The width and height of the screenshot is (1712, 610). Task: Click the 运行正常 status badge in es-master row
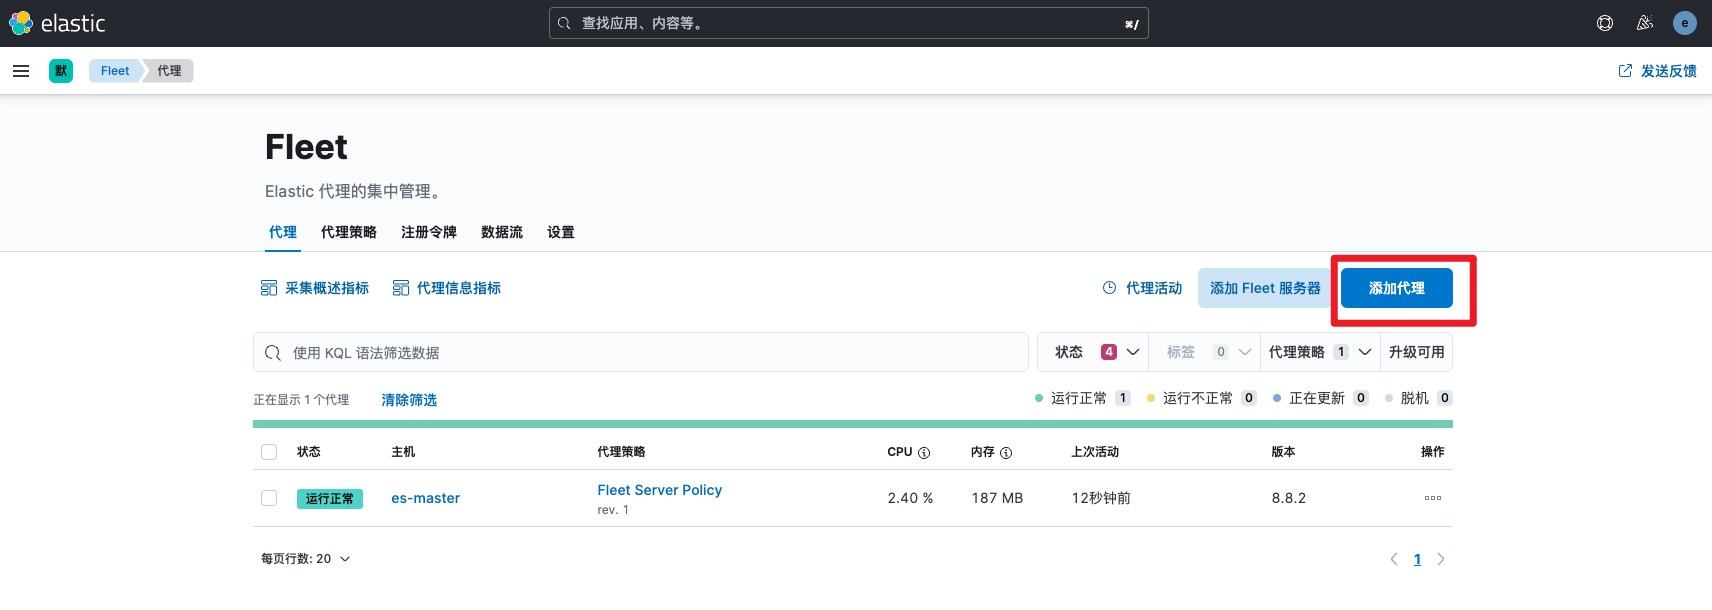[x=330, y=498]
